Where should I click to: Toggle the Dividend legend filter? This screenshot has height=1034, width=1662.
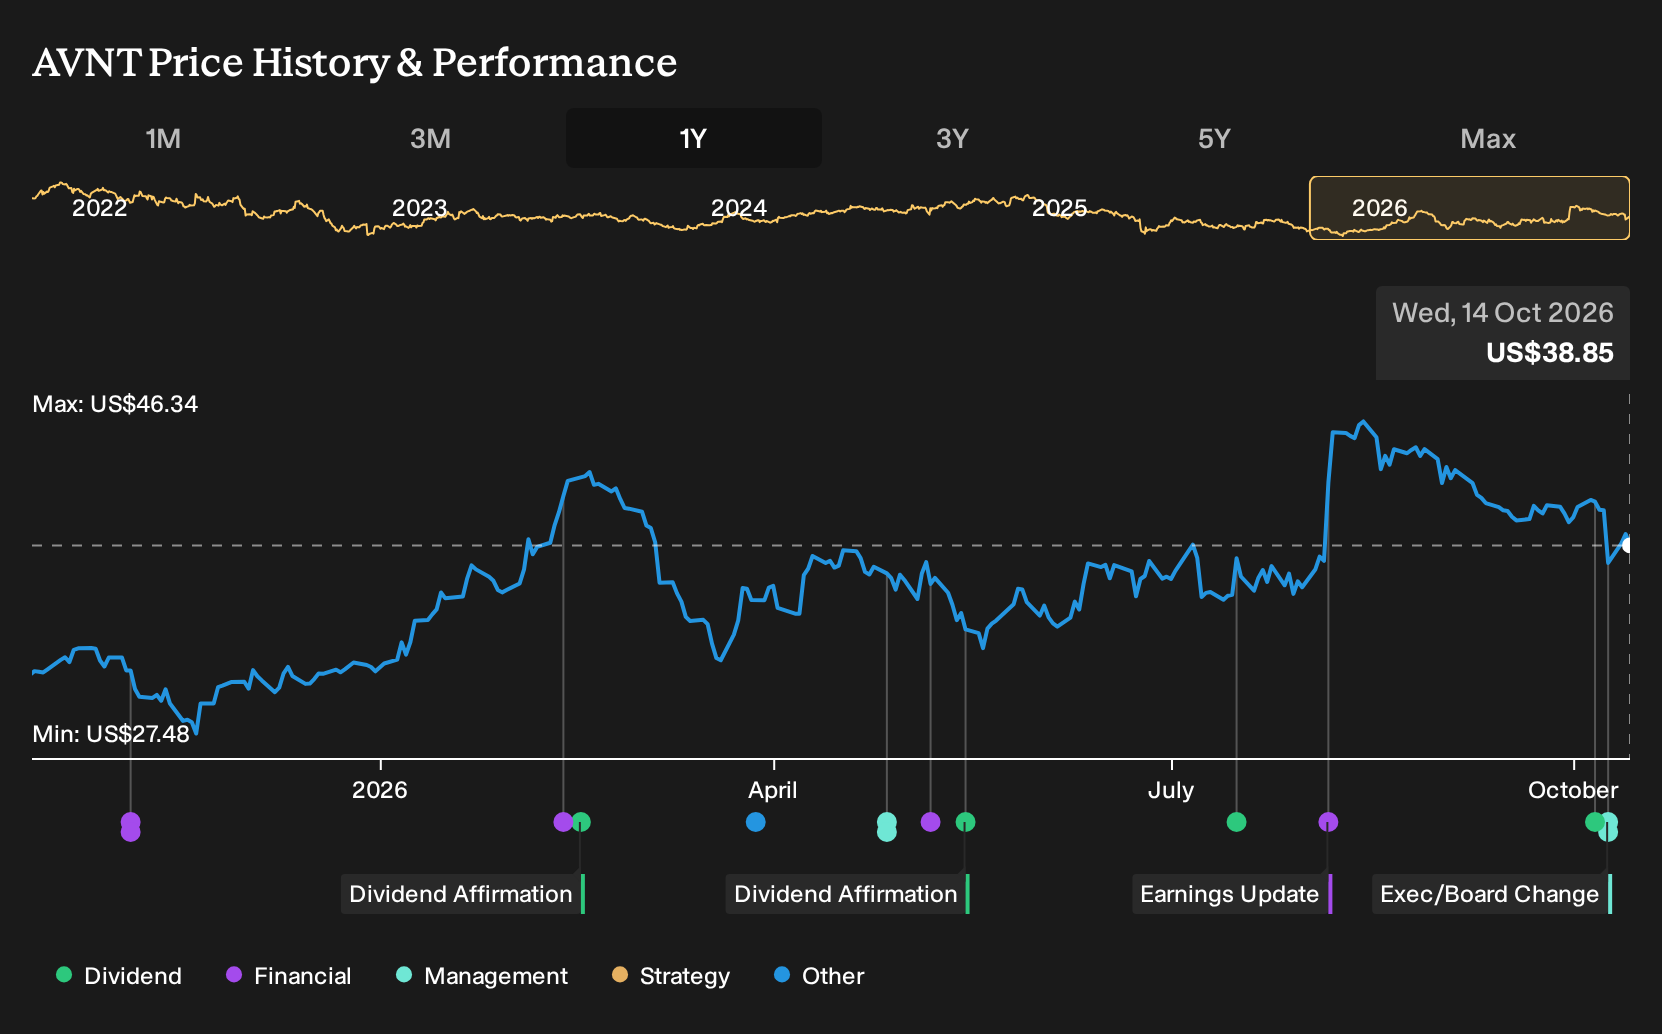(119, 976)
